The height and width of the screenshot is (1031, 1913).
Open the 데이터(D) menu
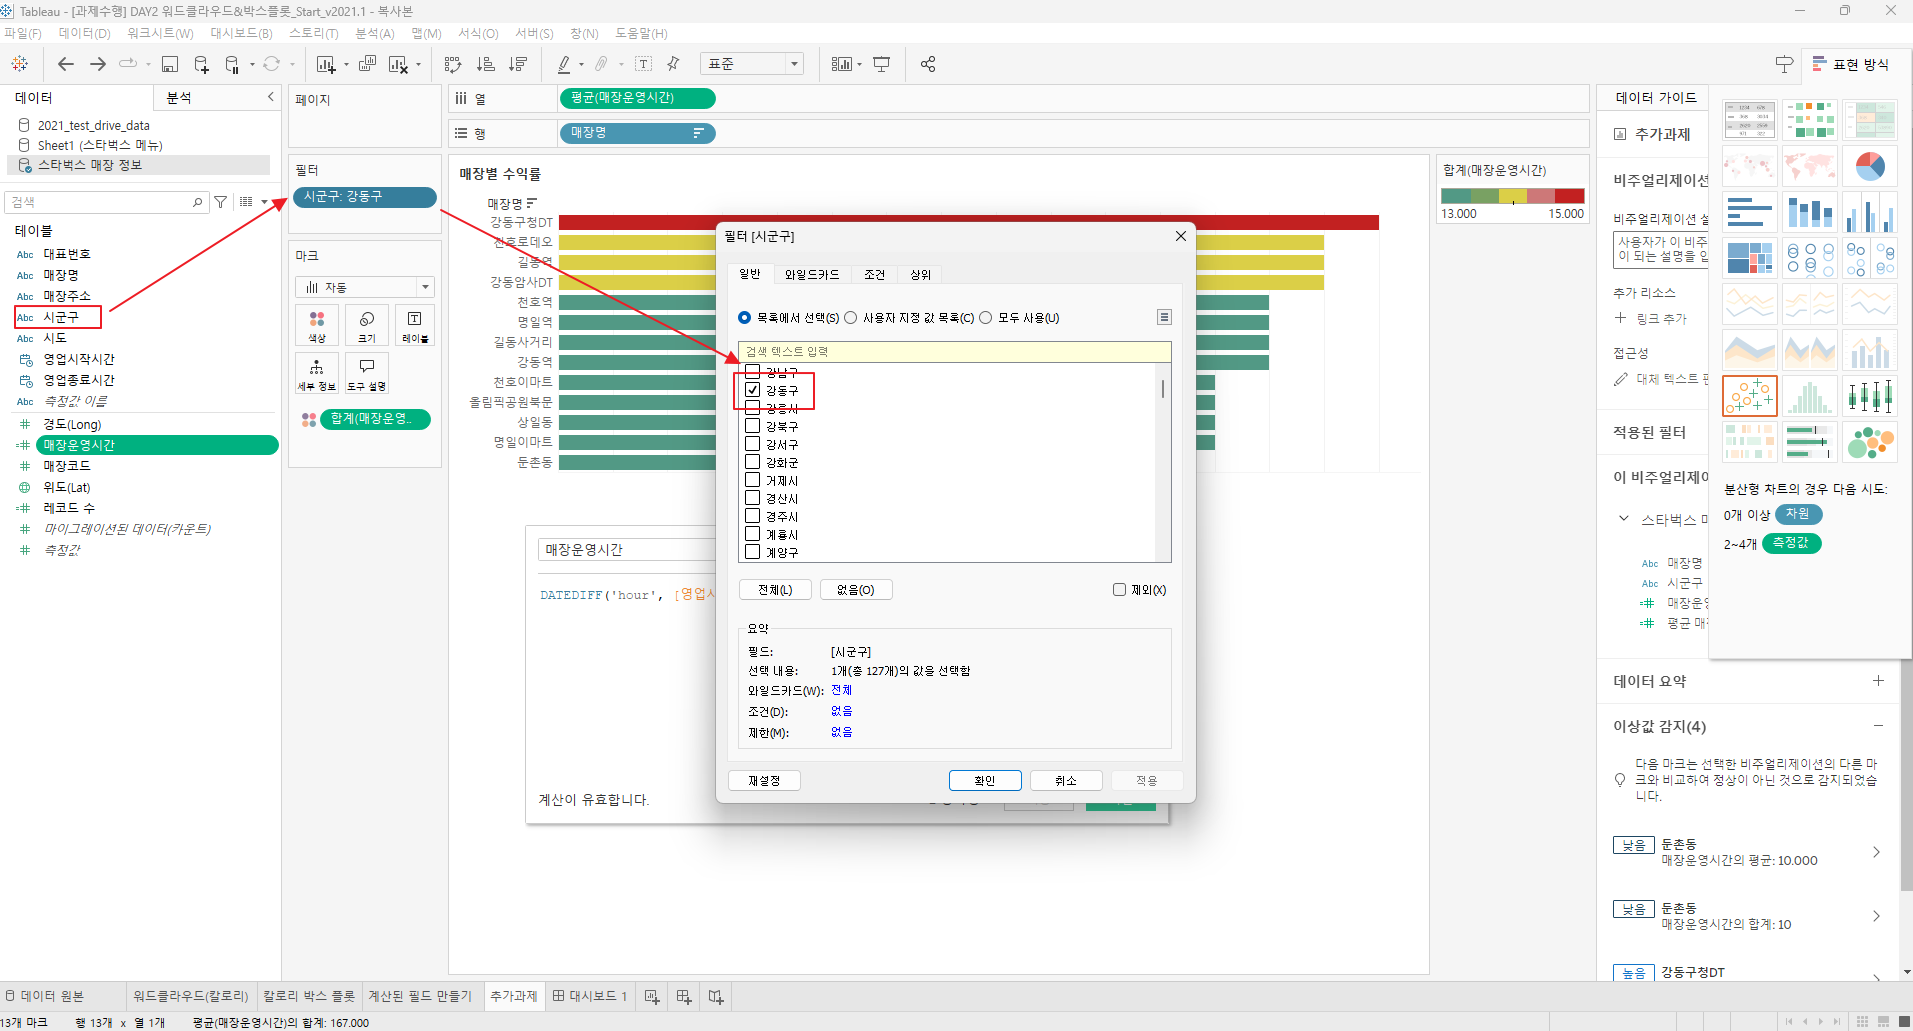(x=84, y=33)
